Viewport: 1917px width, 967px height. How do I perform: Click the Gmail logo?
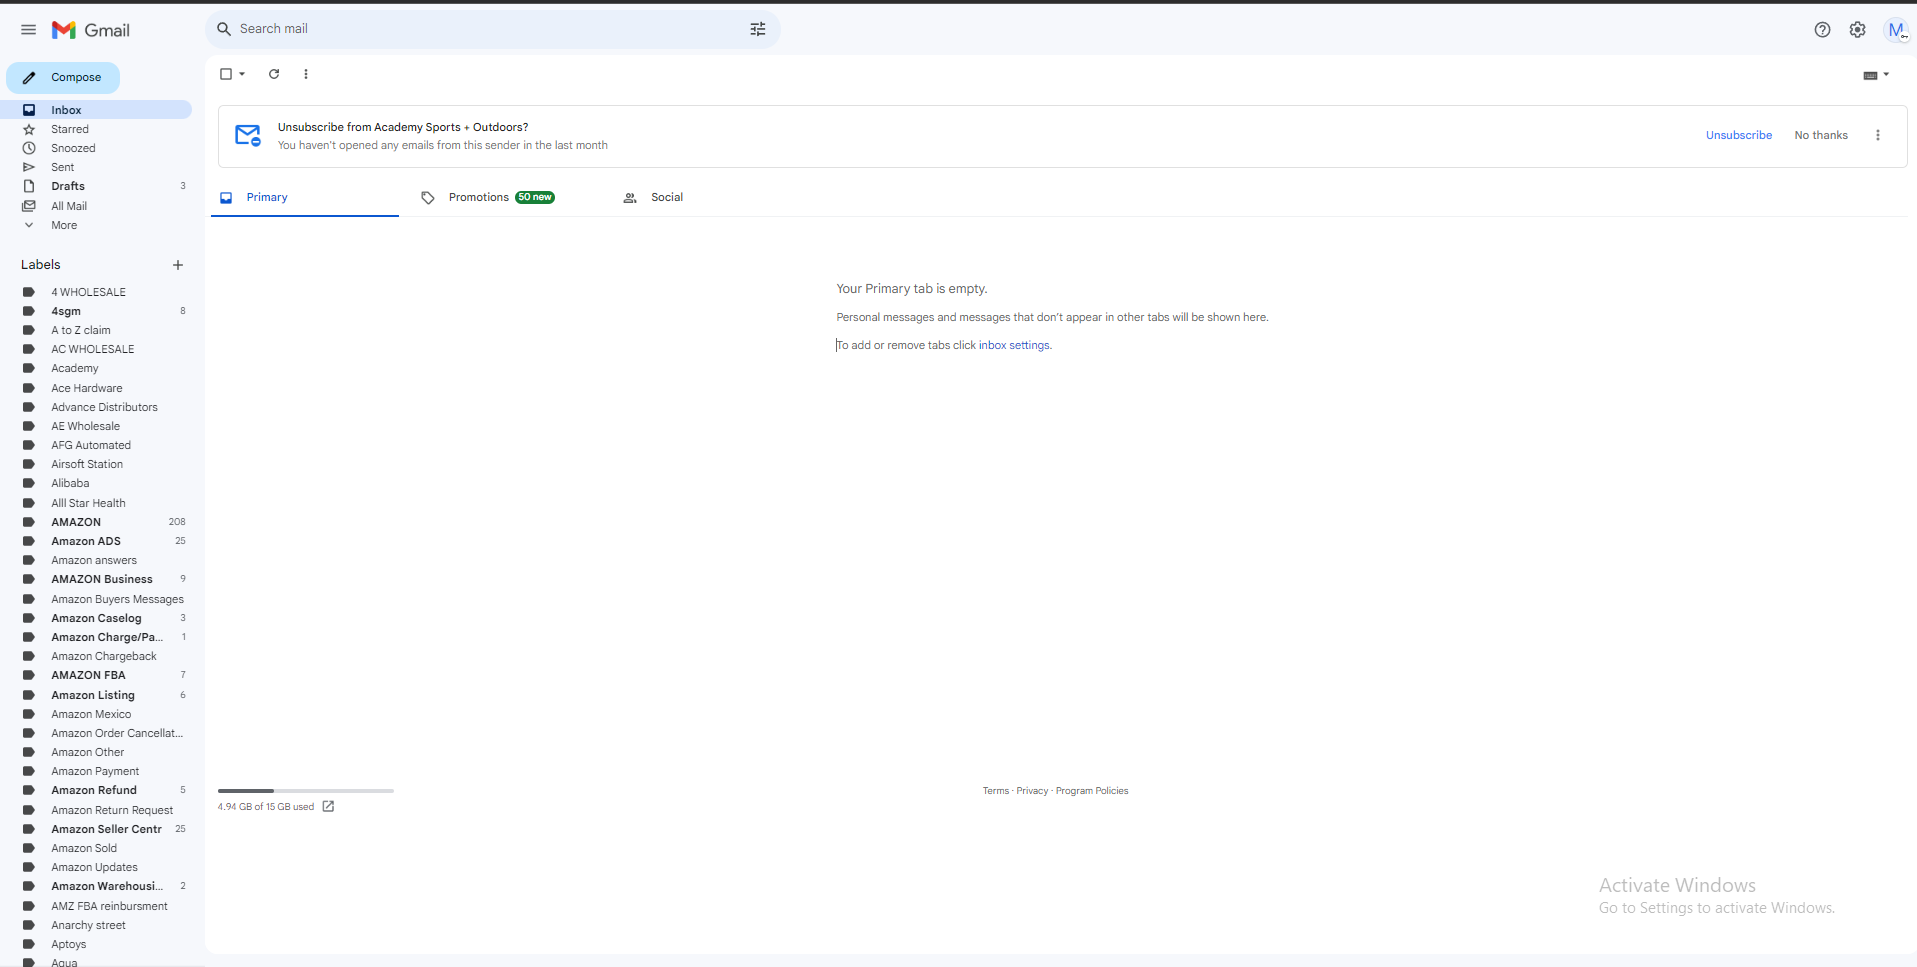[x=91, y=30]
